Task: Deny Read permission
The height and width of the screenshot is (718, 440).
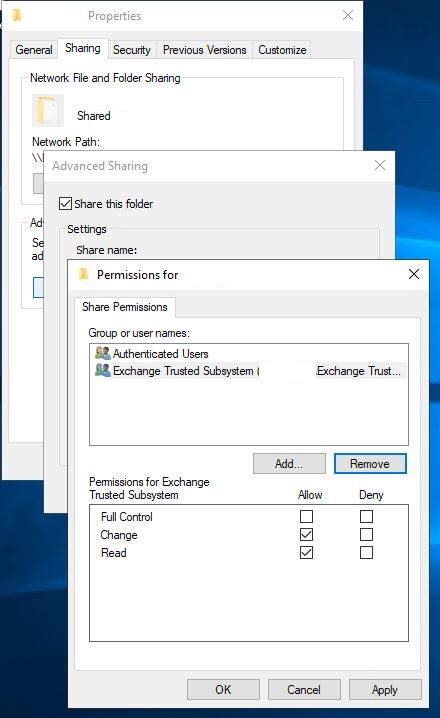Action: (366, 553)
